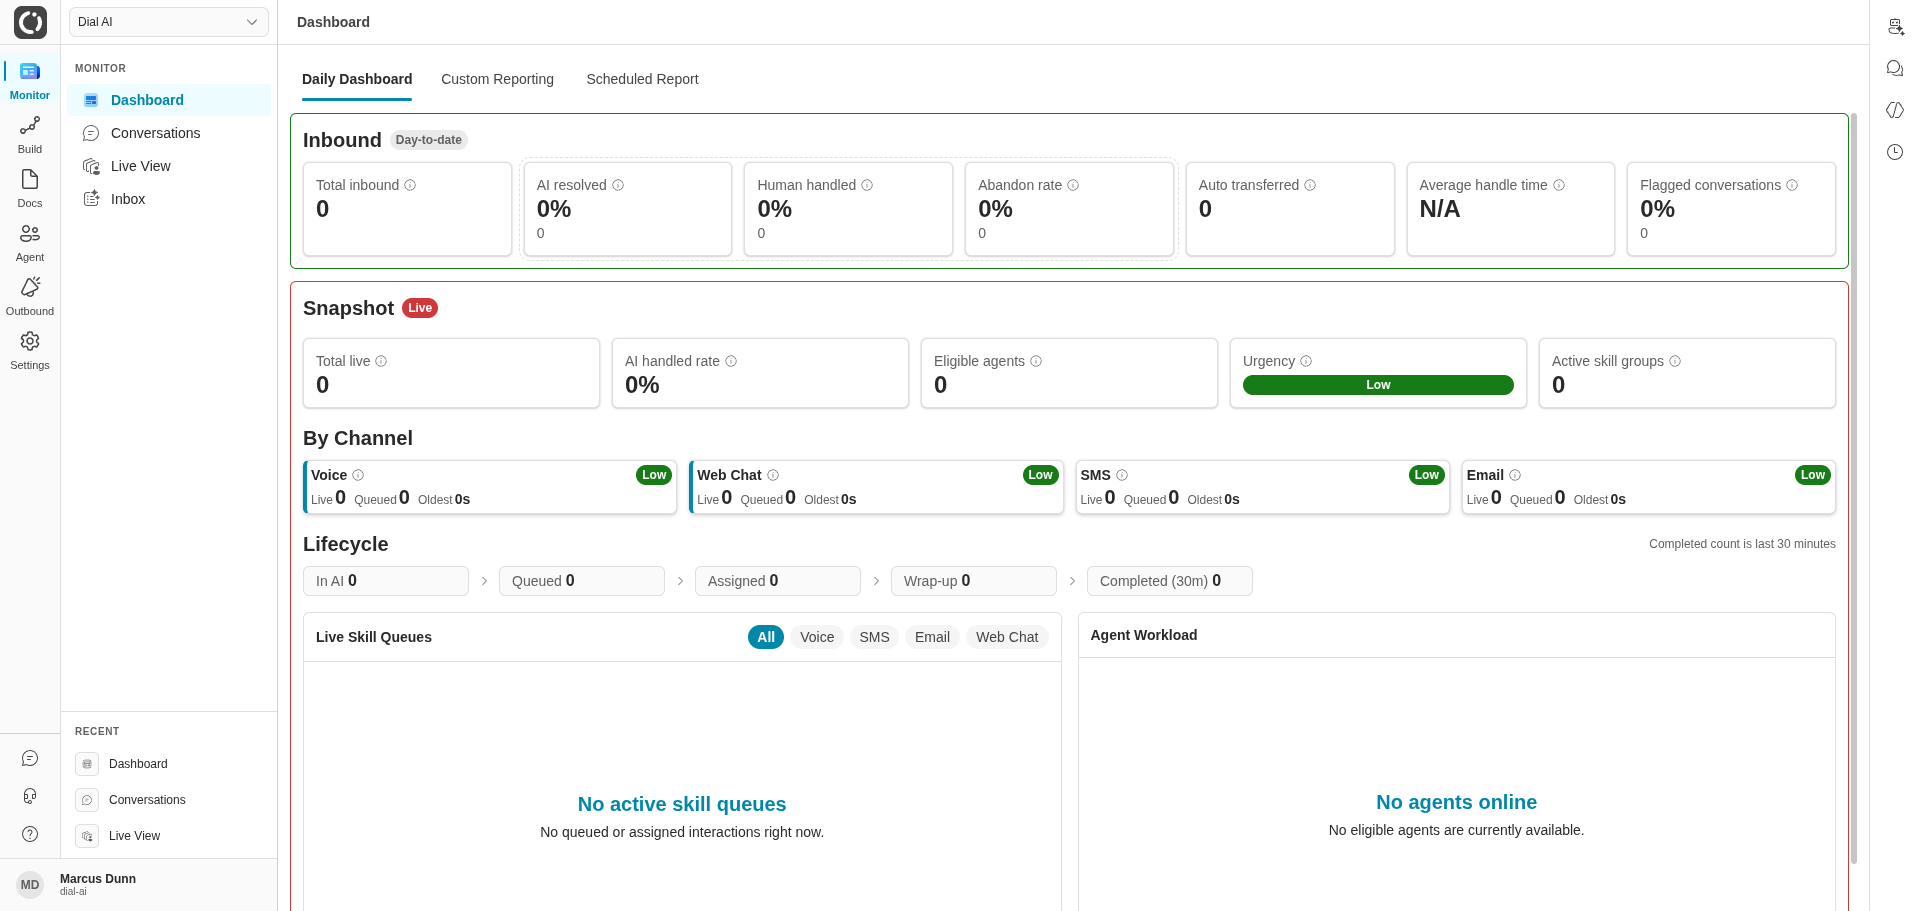Click the chat icon on right rail
The height and width of the screenshot is (911, 1920).
[x=1895, y=68]
